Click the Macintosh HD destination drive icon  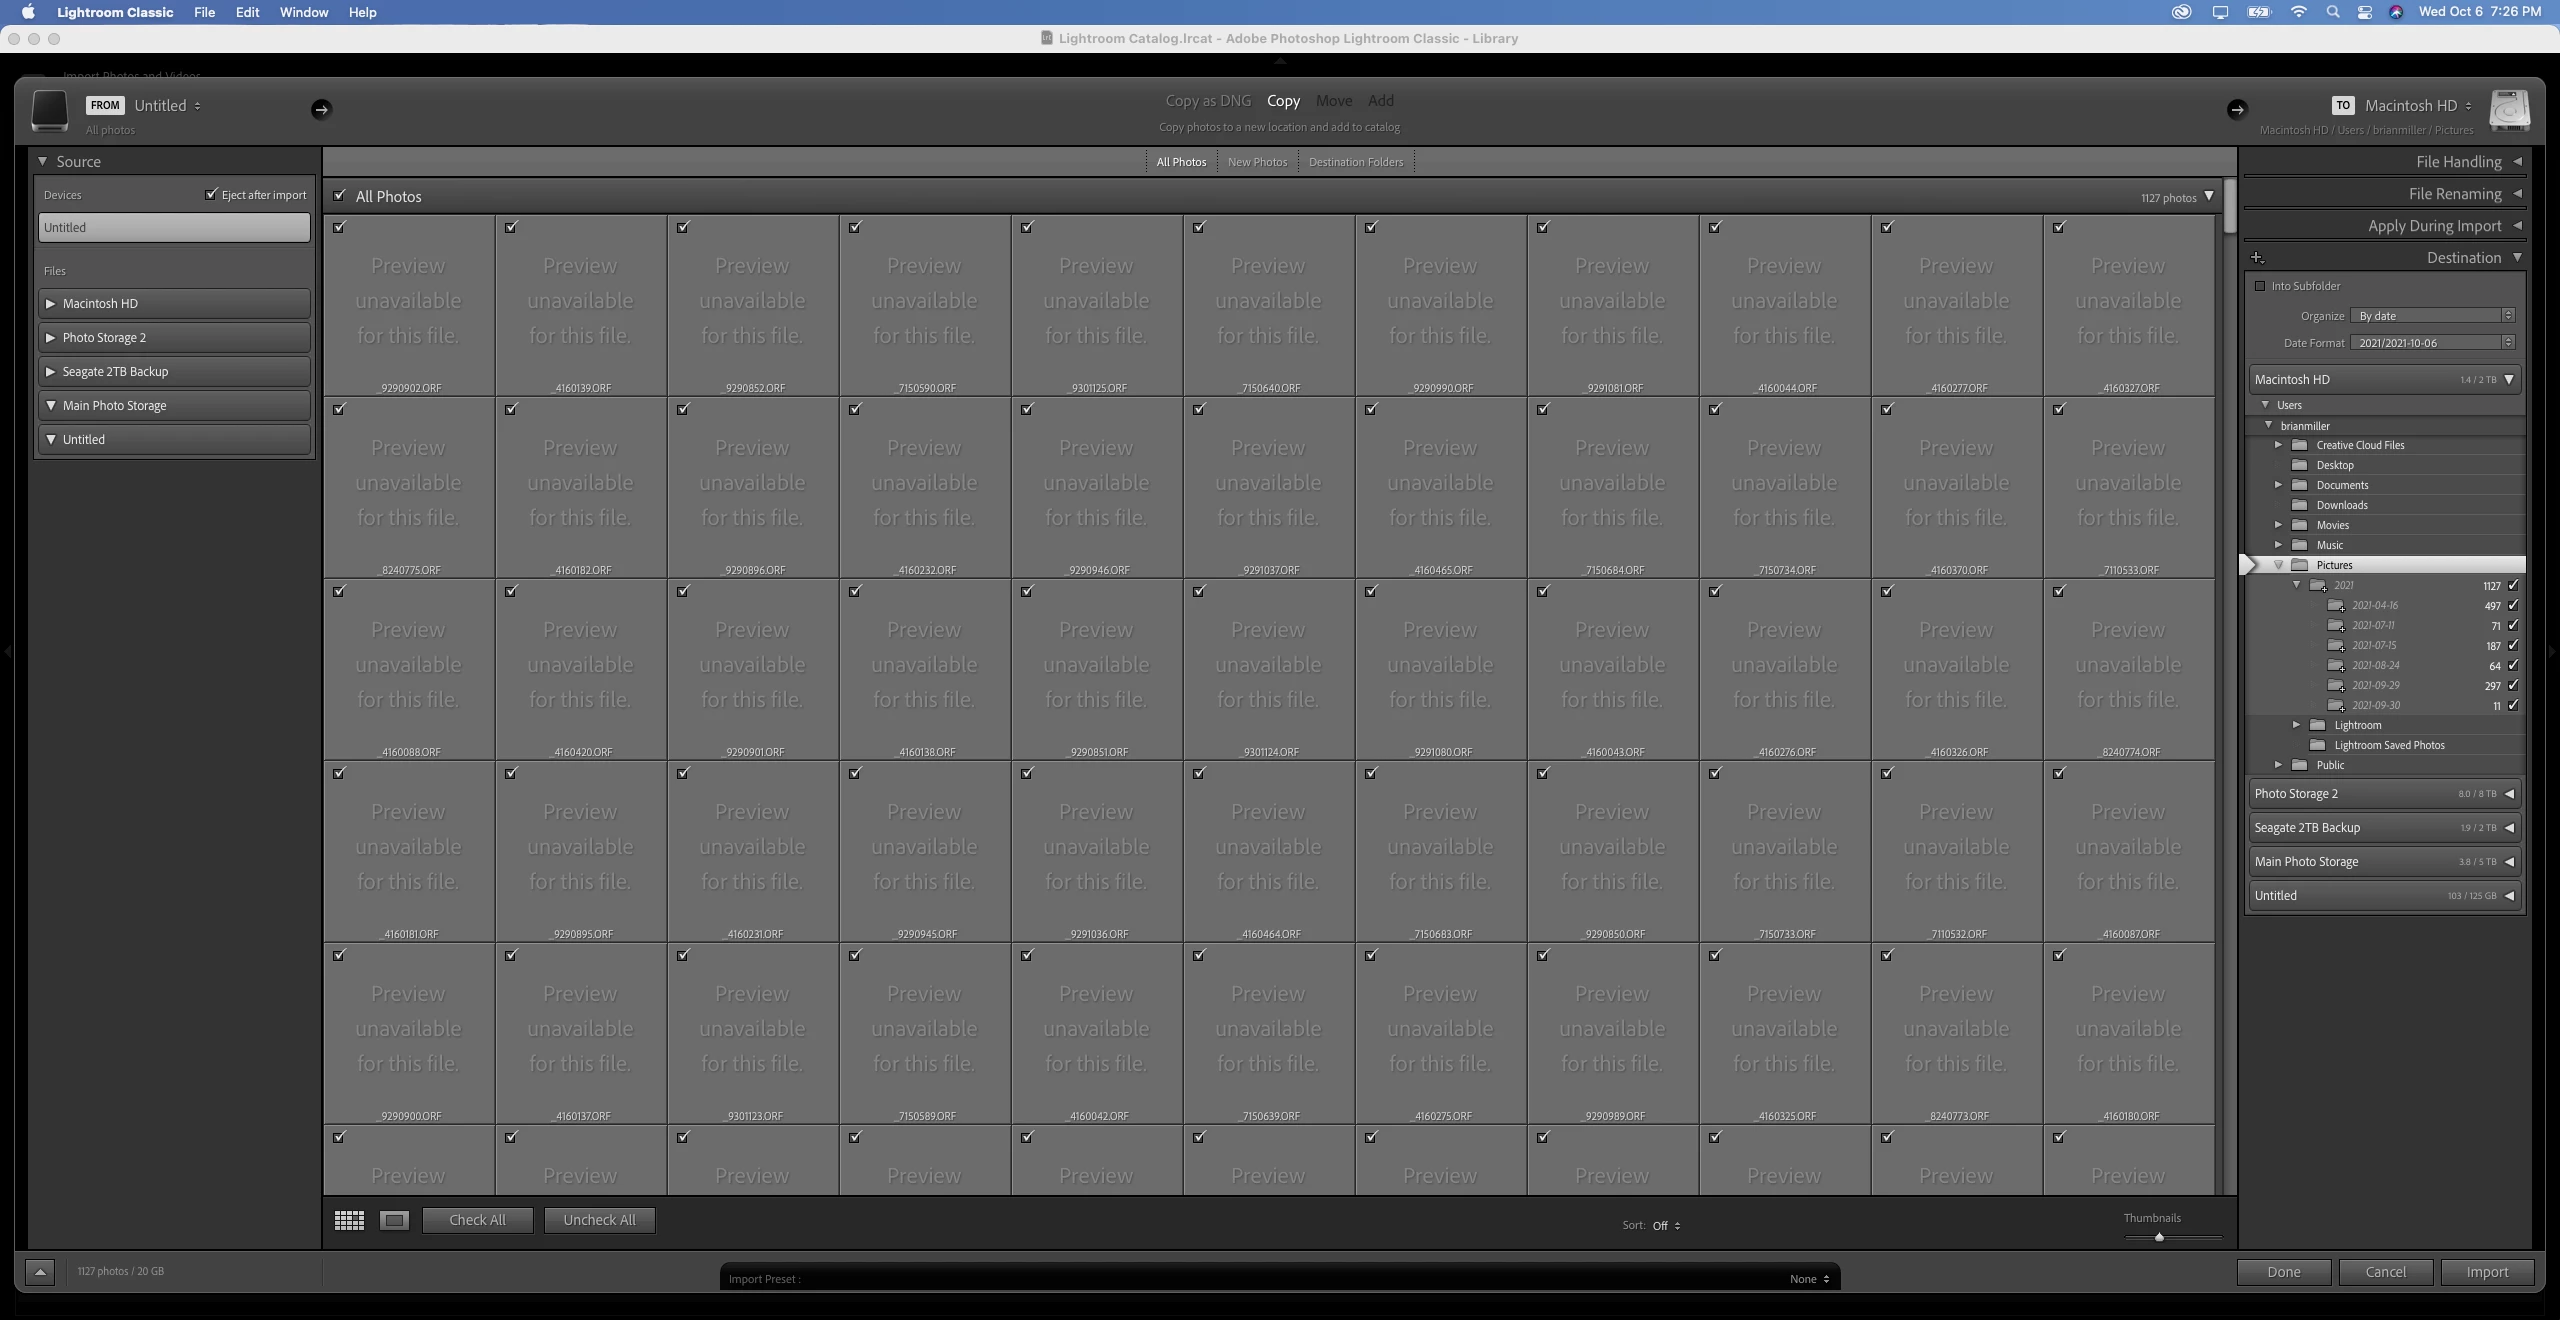pyautogui.click(x=2509, y=110)
